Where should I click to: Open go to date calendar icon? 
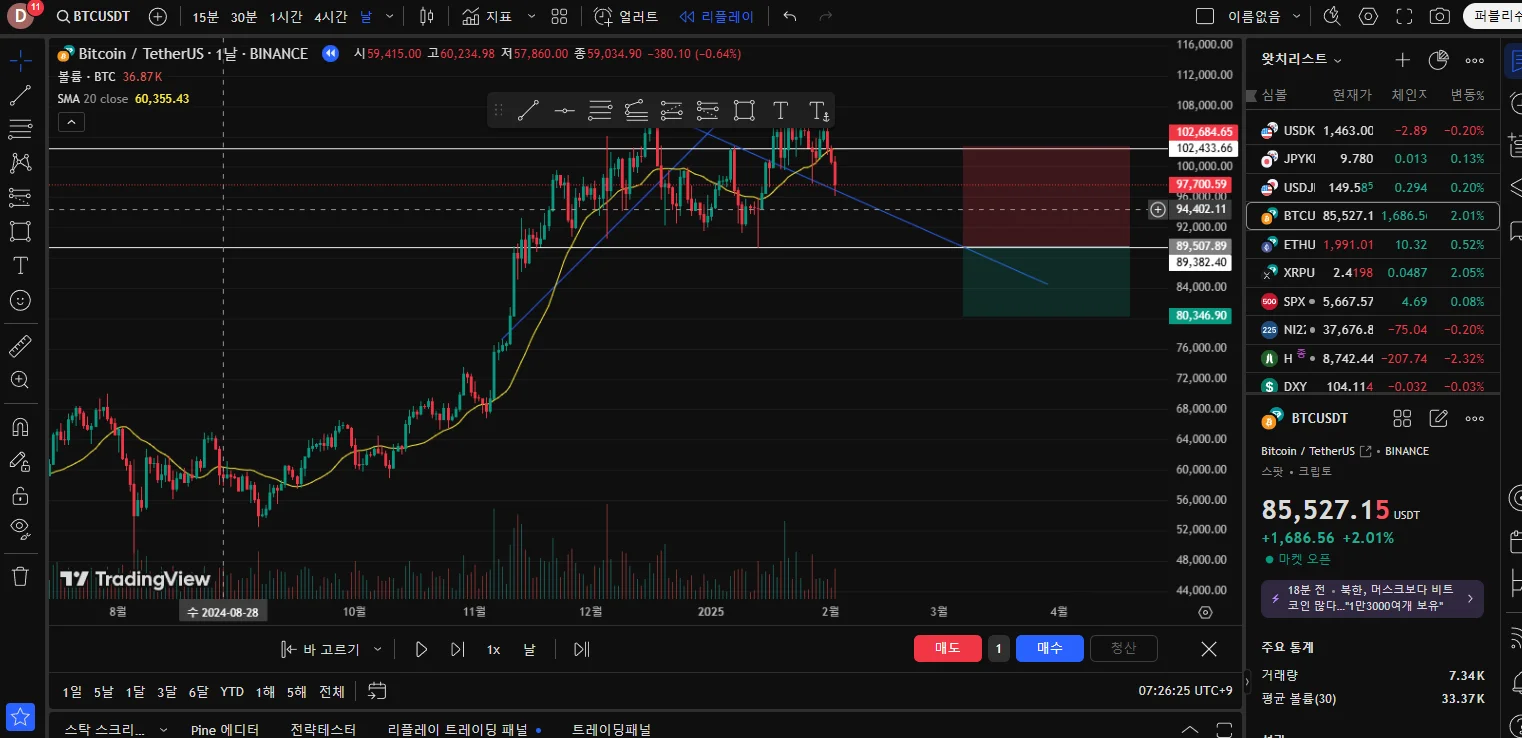coord(377,691)
